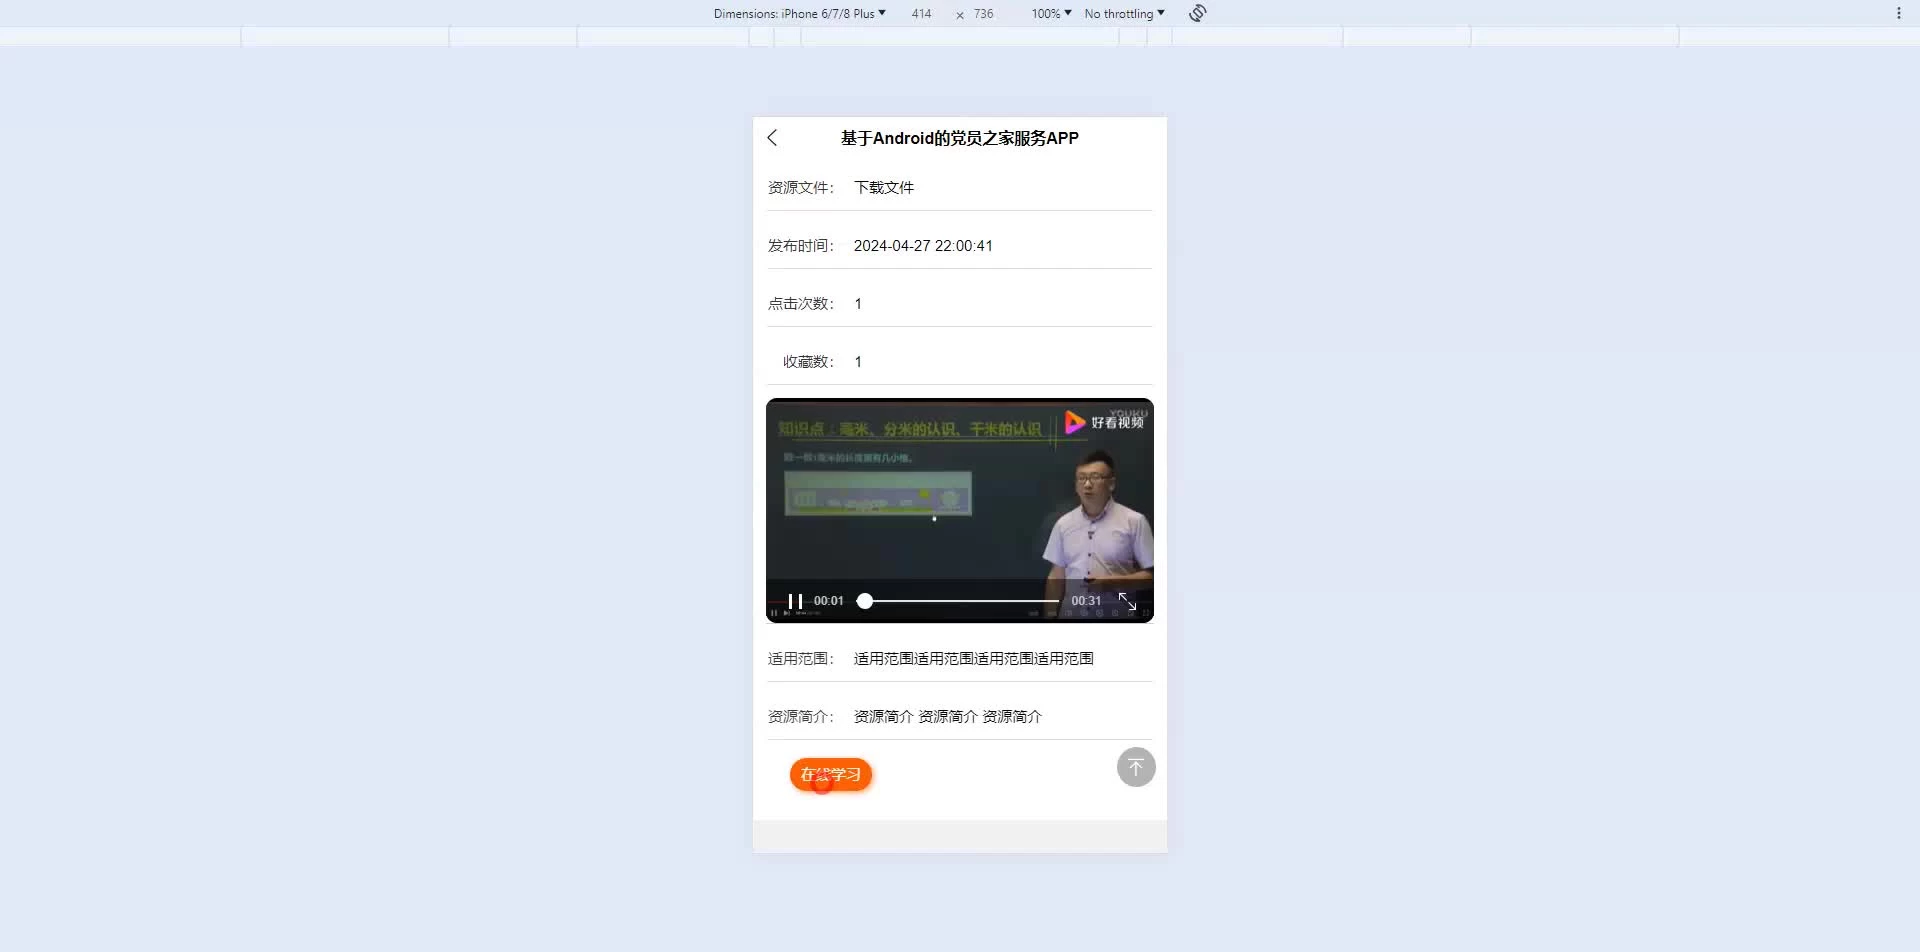The height and width of the screenshot is (952, 1920).
Task: Click the 适用范围 value text row
Action: [974, 658]
